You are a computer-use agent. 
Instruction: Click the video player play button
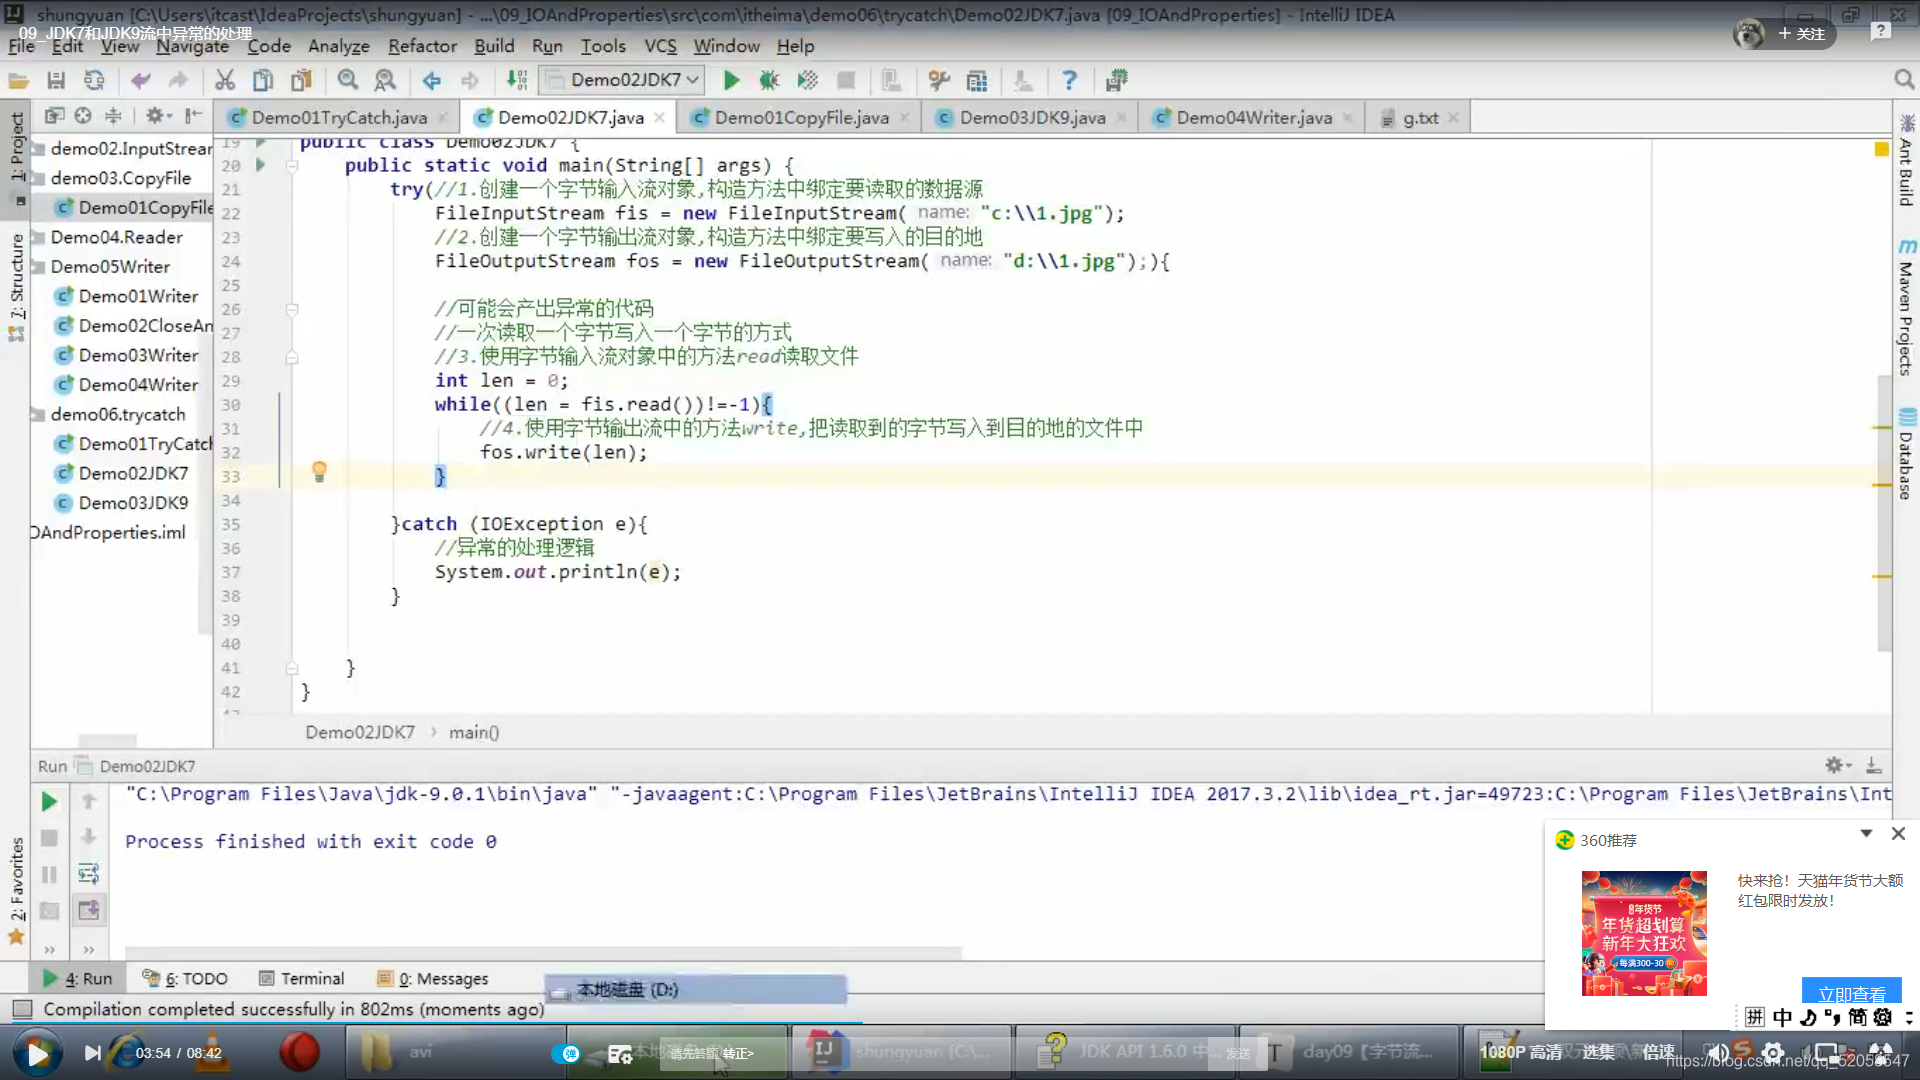37,1053
